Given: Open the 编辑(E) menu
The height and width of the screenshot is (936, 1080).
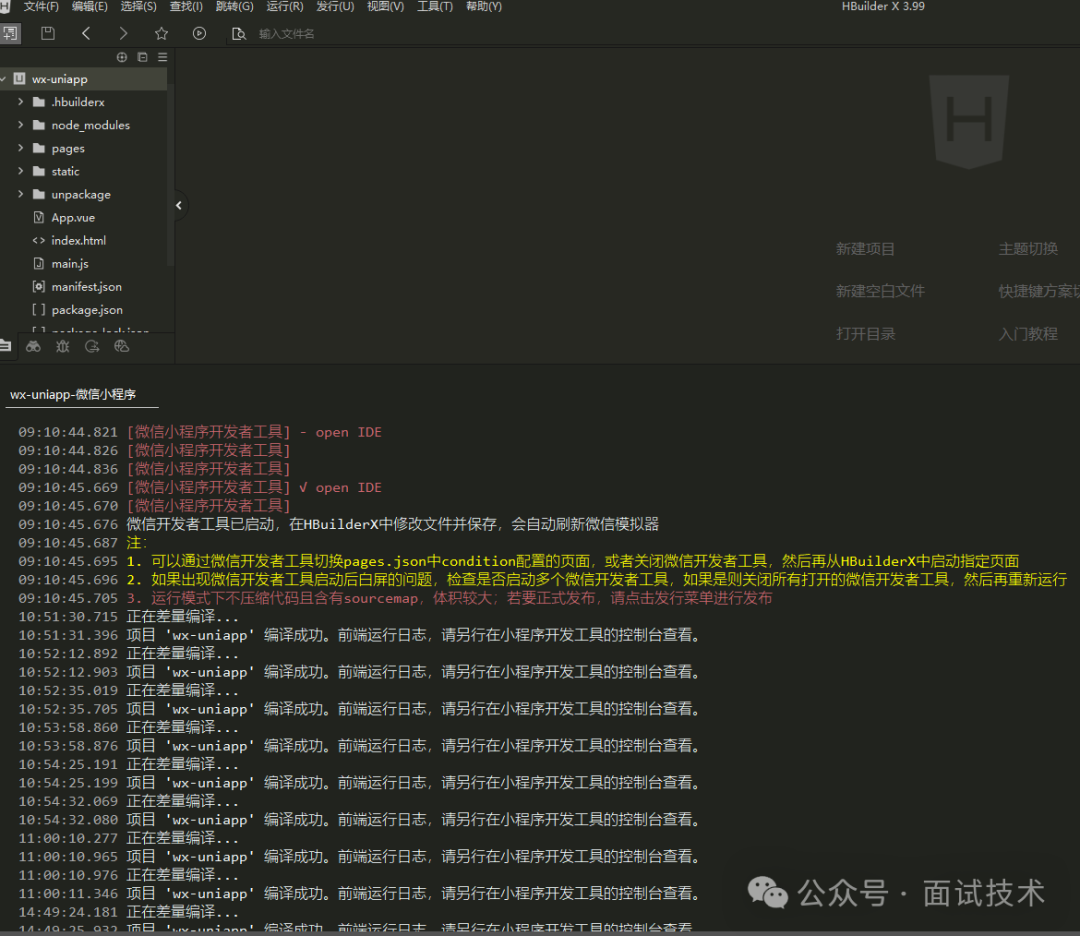Looking at the screenshot, I should tap(90, 6).
